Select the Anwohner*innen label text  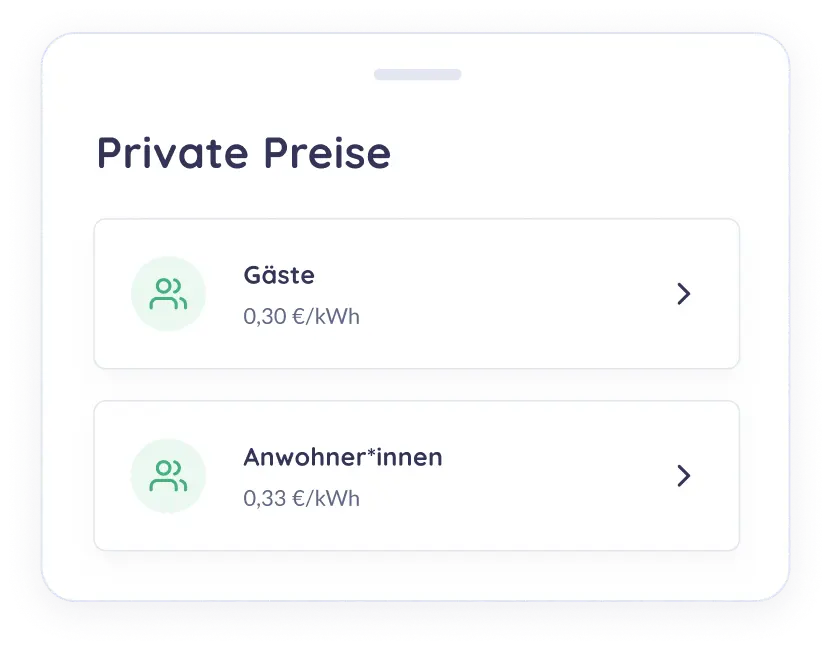[342, 457]
